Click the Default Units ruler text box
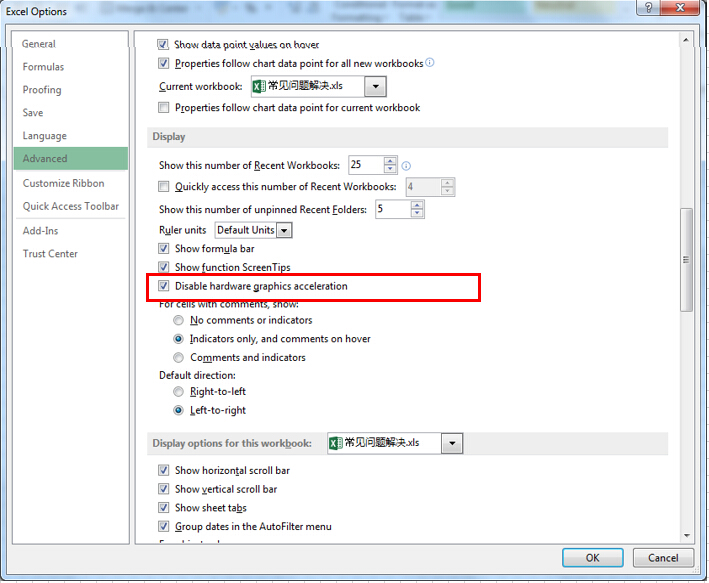Viewport: 709px width, 583px height. click(246, 230)
